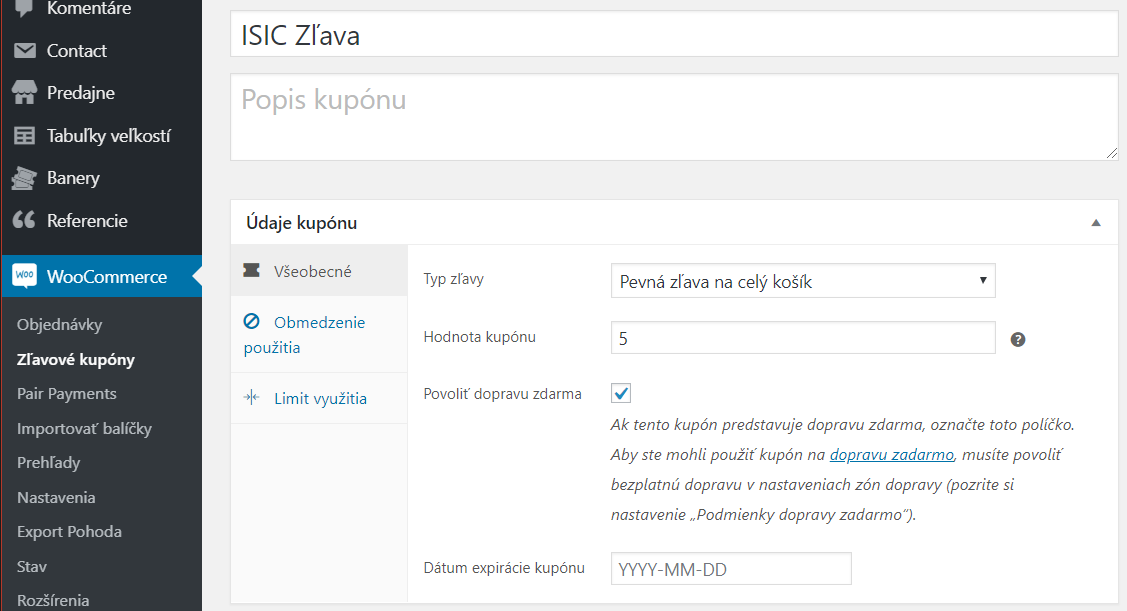Viewport: 1127px width, 611px height.
Task: Open Nastavenia in WooCommerce submenu
Action: [x=56, y=497]
